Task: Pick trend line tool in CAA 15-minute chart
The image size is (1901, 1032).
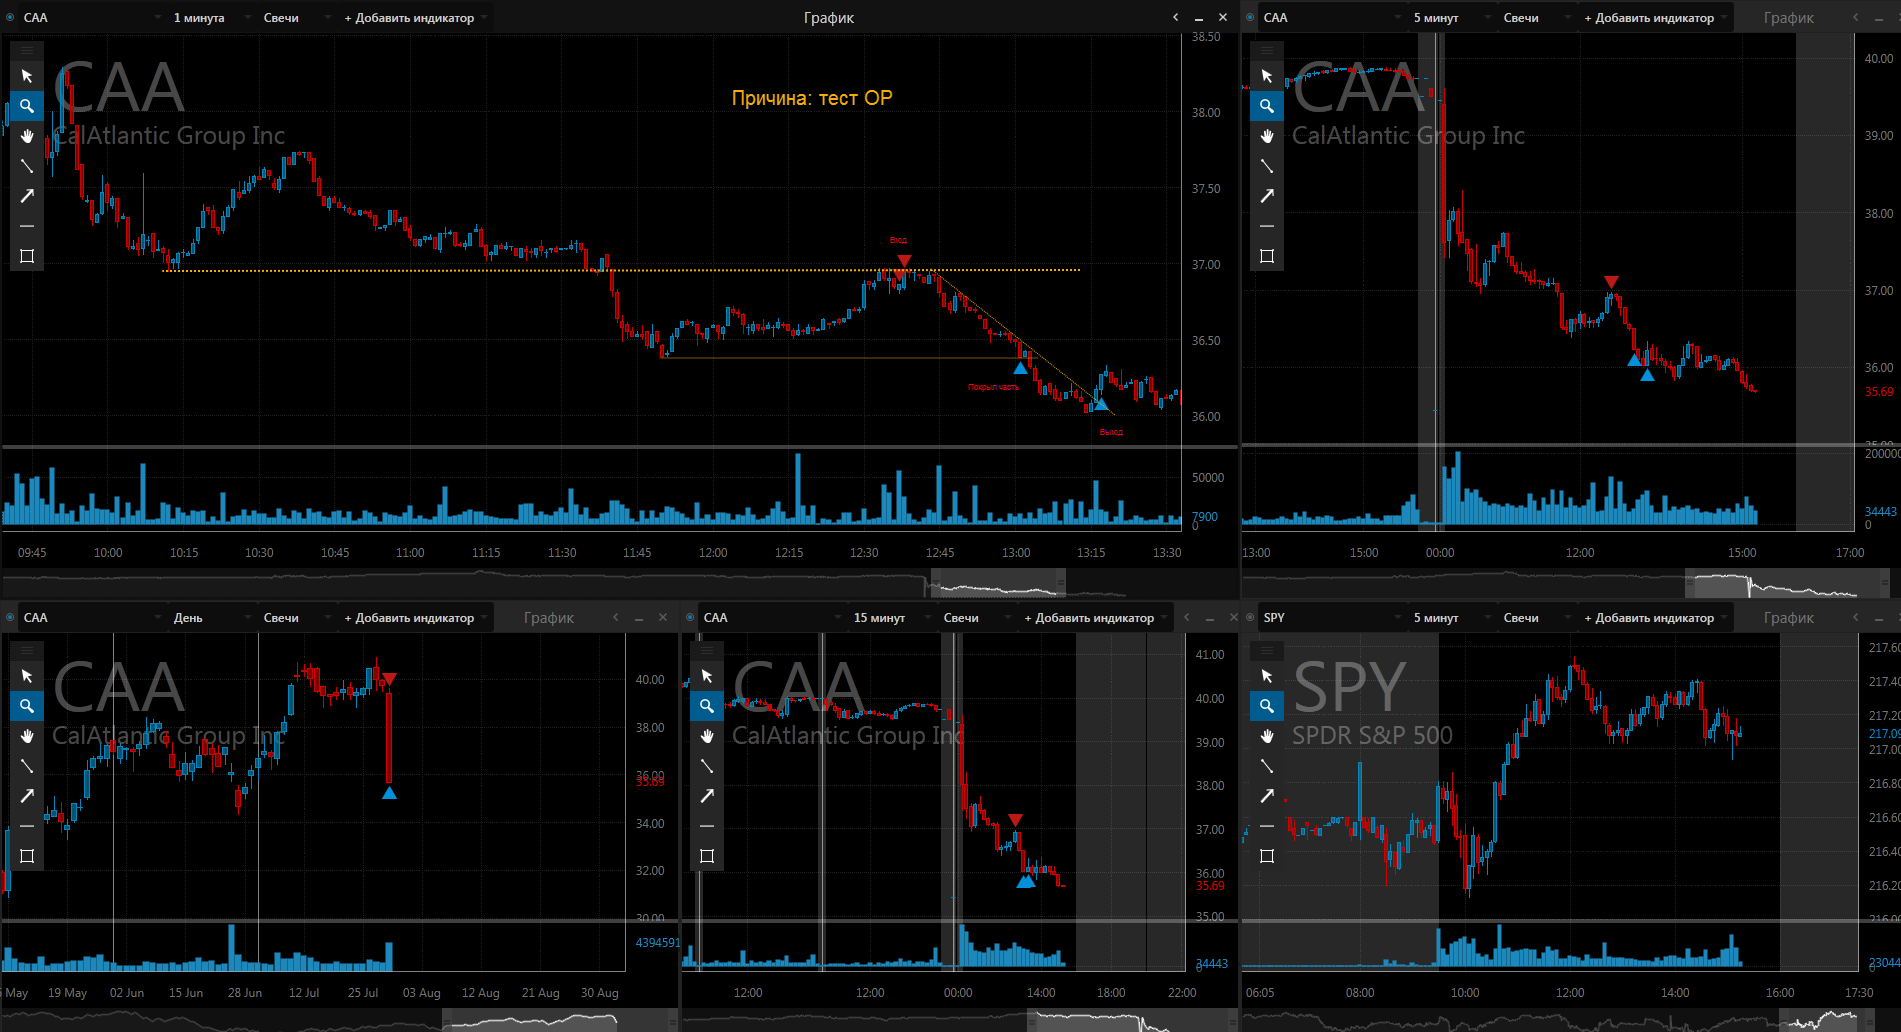Action: (707, 766)
